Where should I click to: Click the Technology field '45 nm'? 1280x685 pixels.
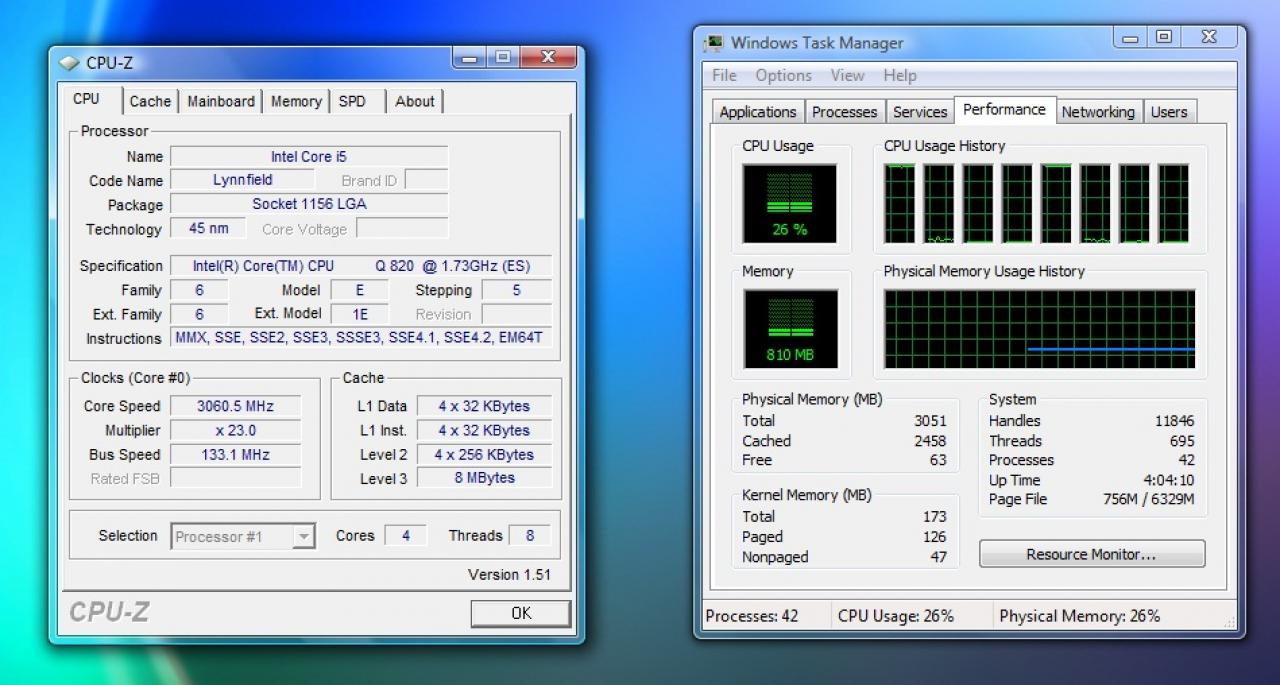pos(209,228)
